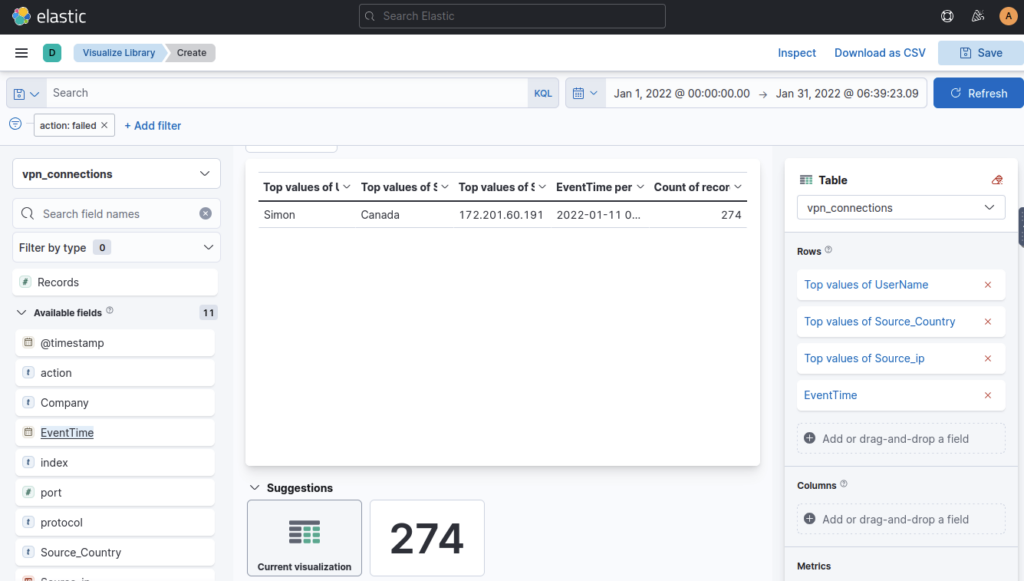The image size is (1024, 581).
Task: Open the EventTime per column menu
Action: click(x=640, y=187)
